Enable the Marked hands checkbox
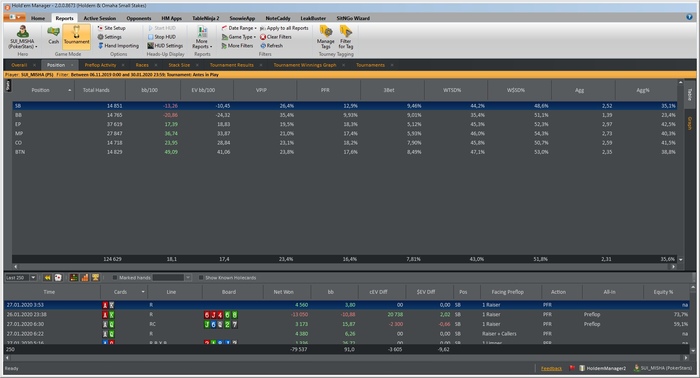Image resolution: width=700 pixels, height=378 pixels. (x=115, y=278)
